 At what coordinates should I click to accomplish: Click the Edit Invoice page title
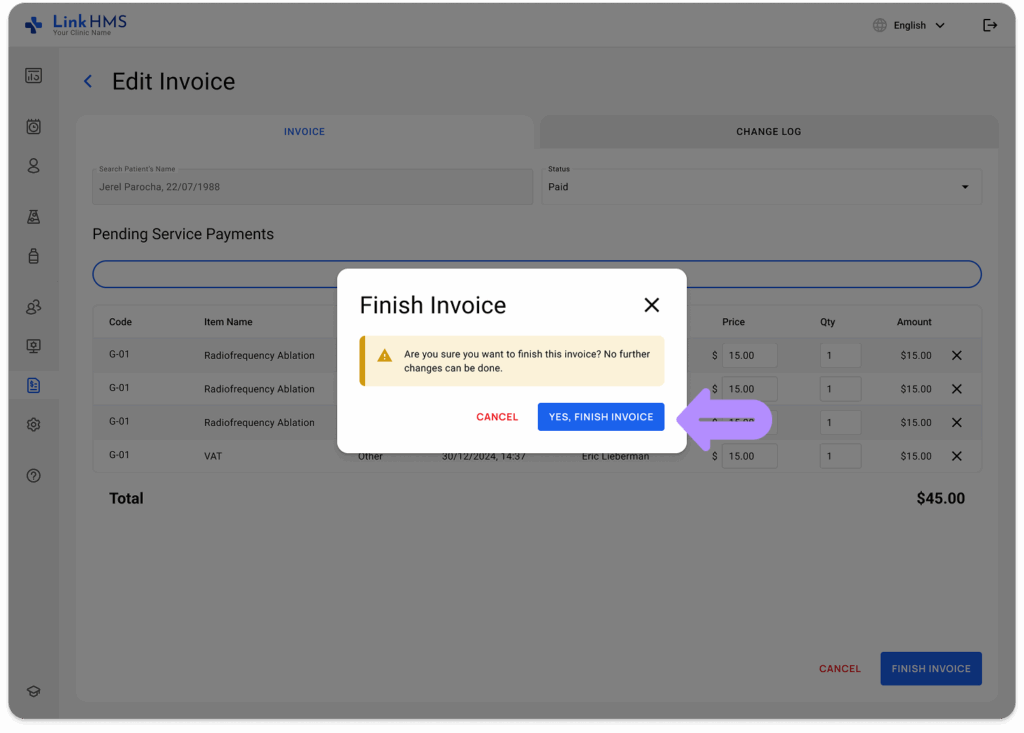tap(173, 82)
